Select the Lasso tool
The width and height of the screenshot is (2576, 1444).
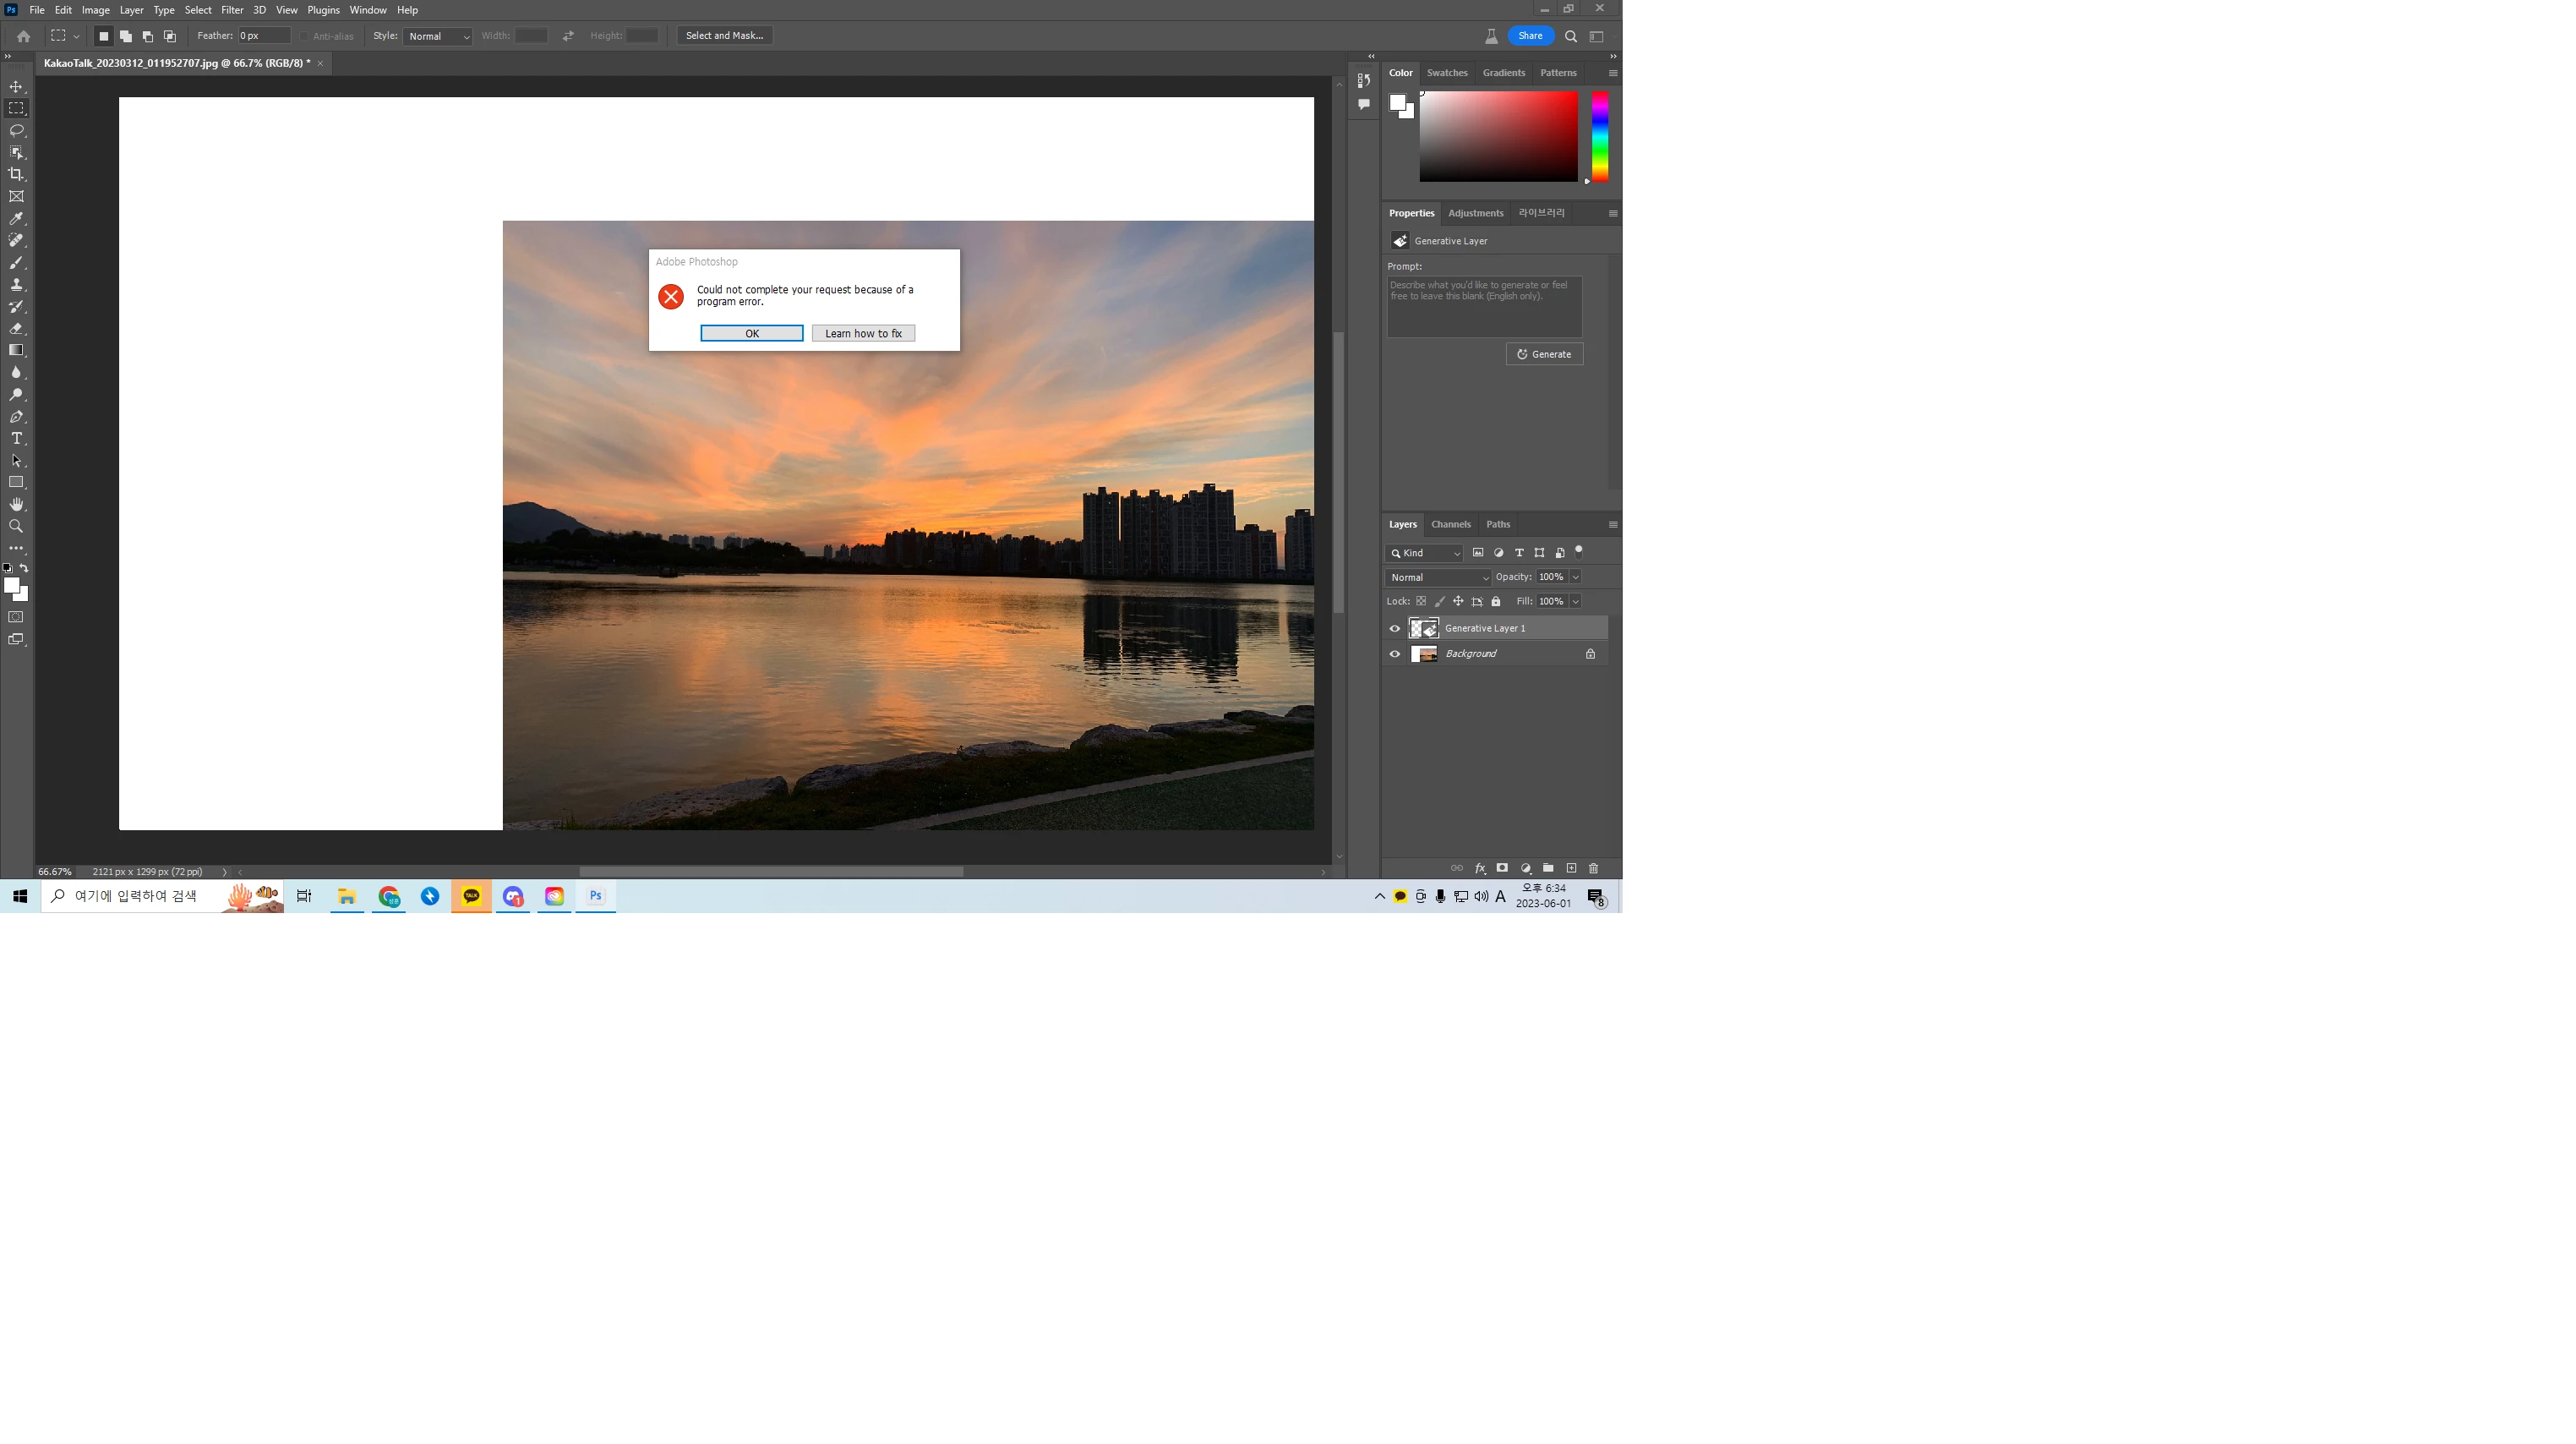(x=16, y=131)
